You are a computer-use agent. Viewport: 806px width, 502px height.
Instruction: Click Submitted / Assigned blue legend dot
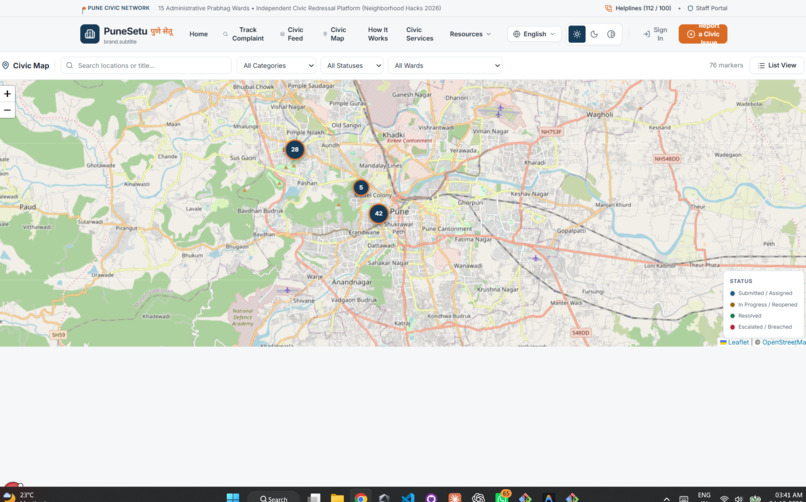pyautogui.click(x=732, y=293)
